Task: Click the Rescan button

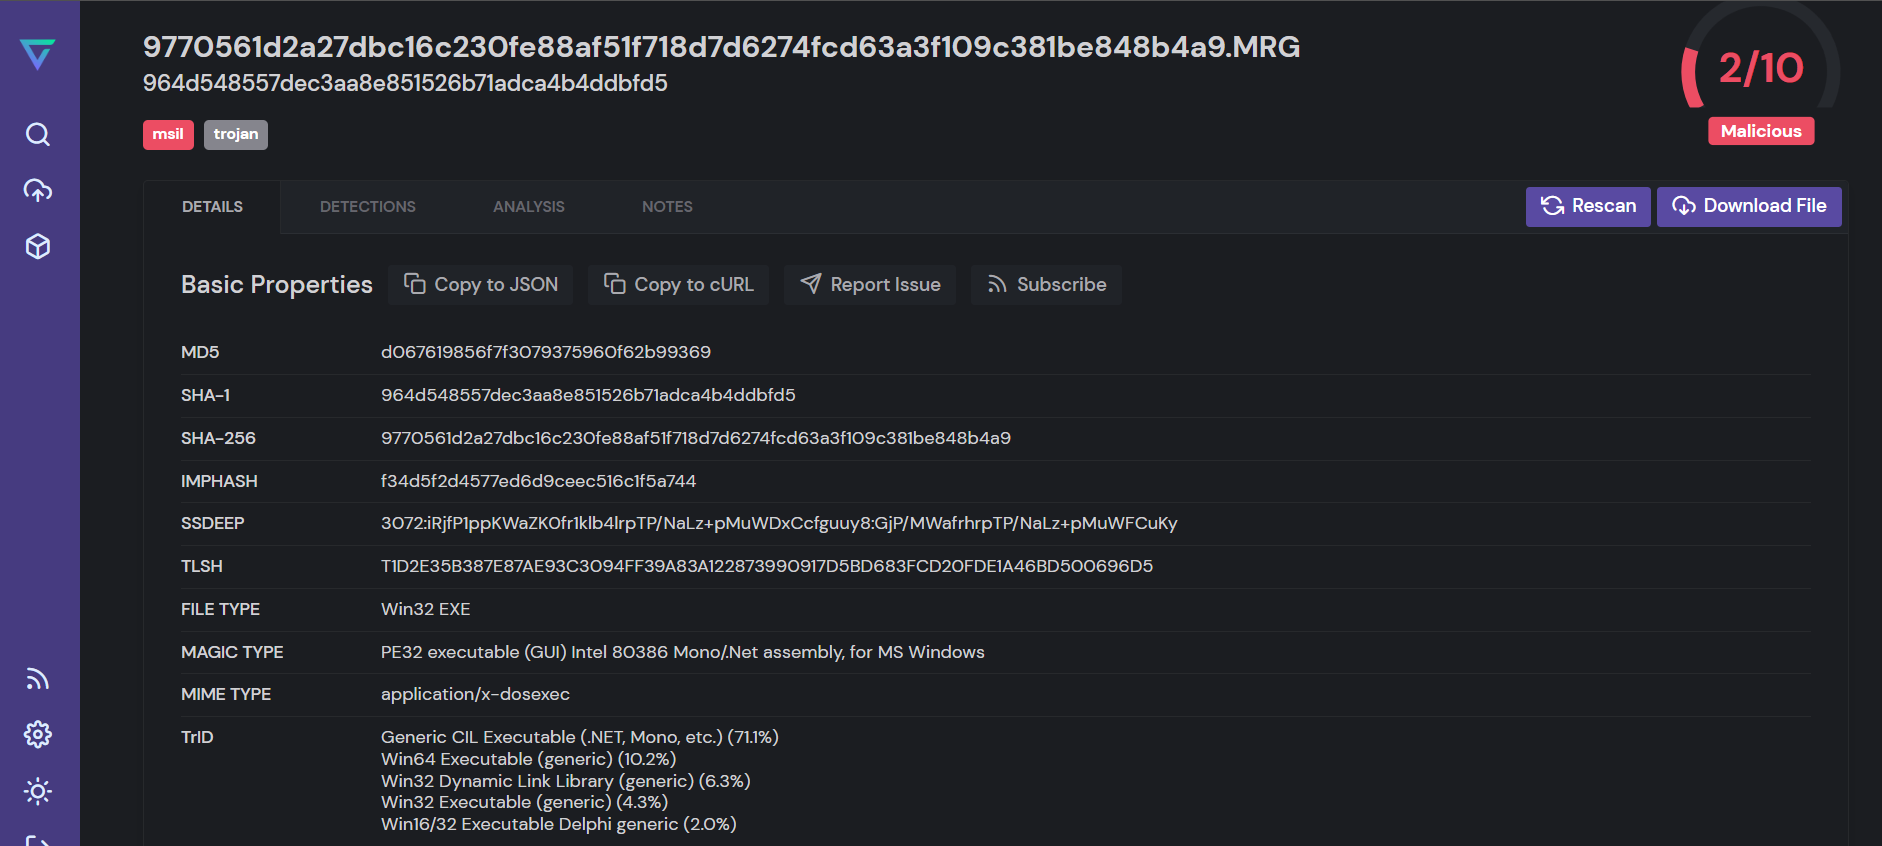Action: tap(1588, 206)
